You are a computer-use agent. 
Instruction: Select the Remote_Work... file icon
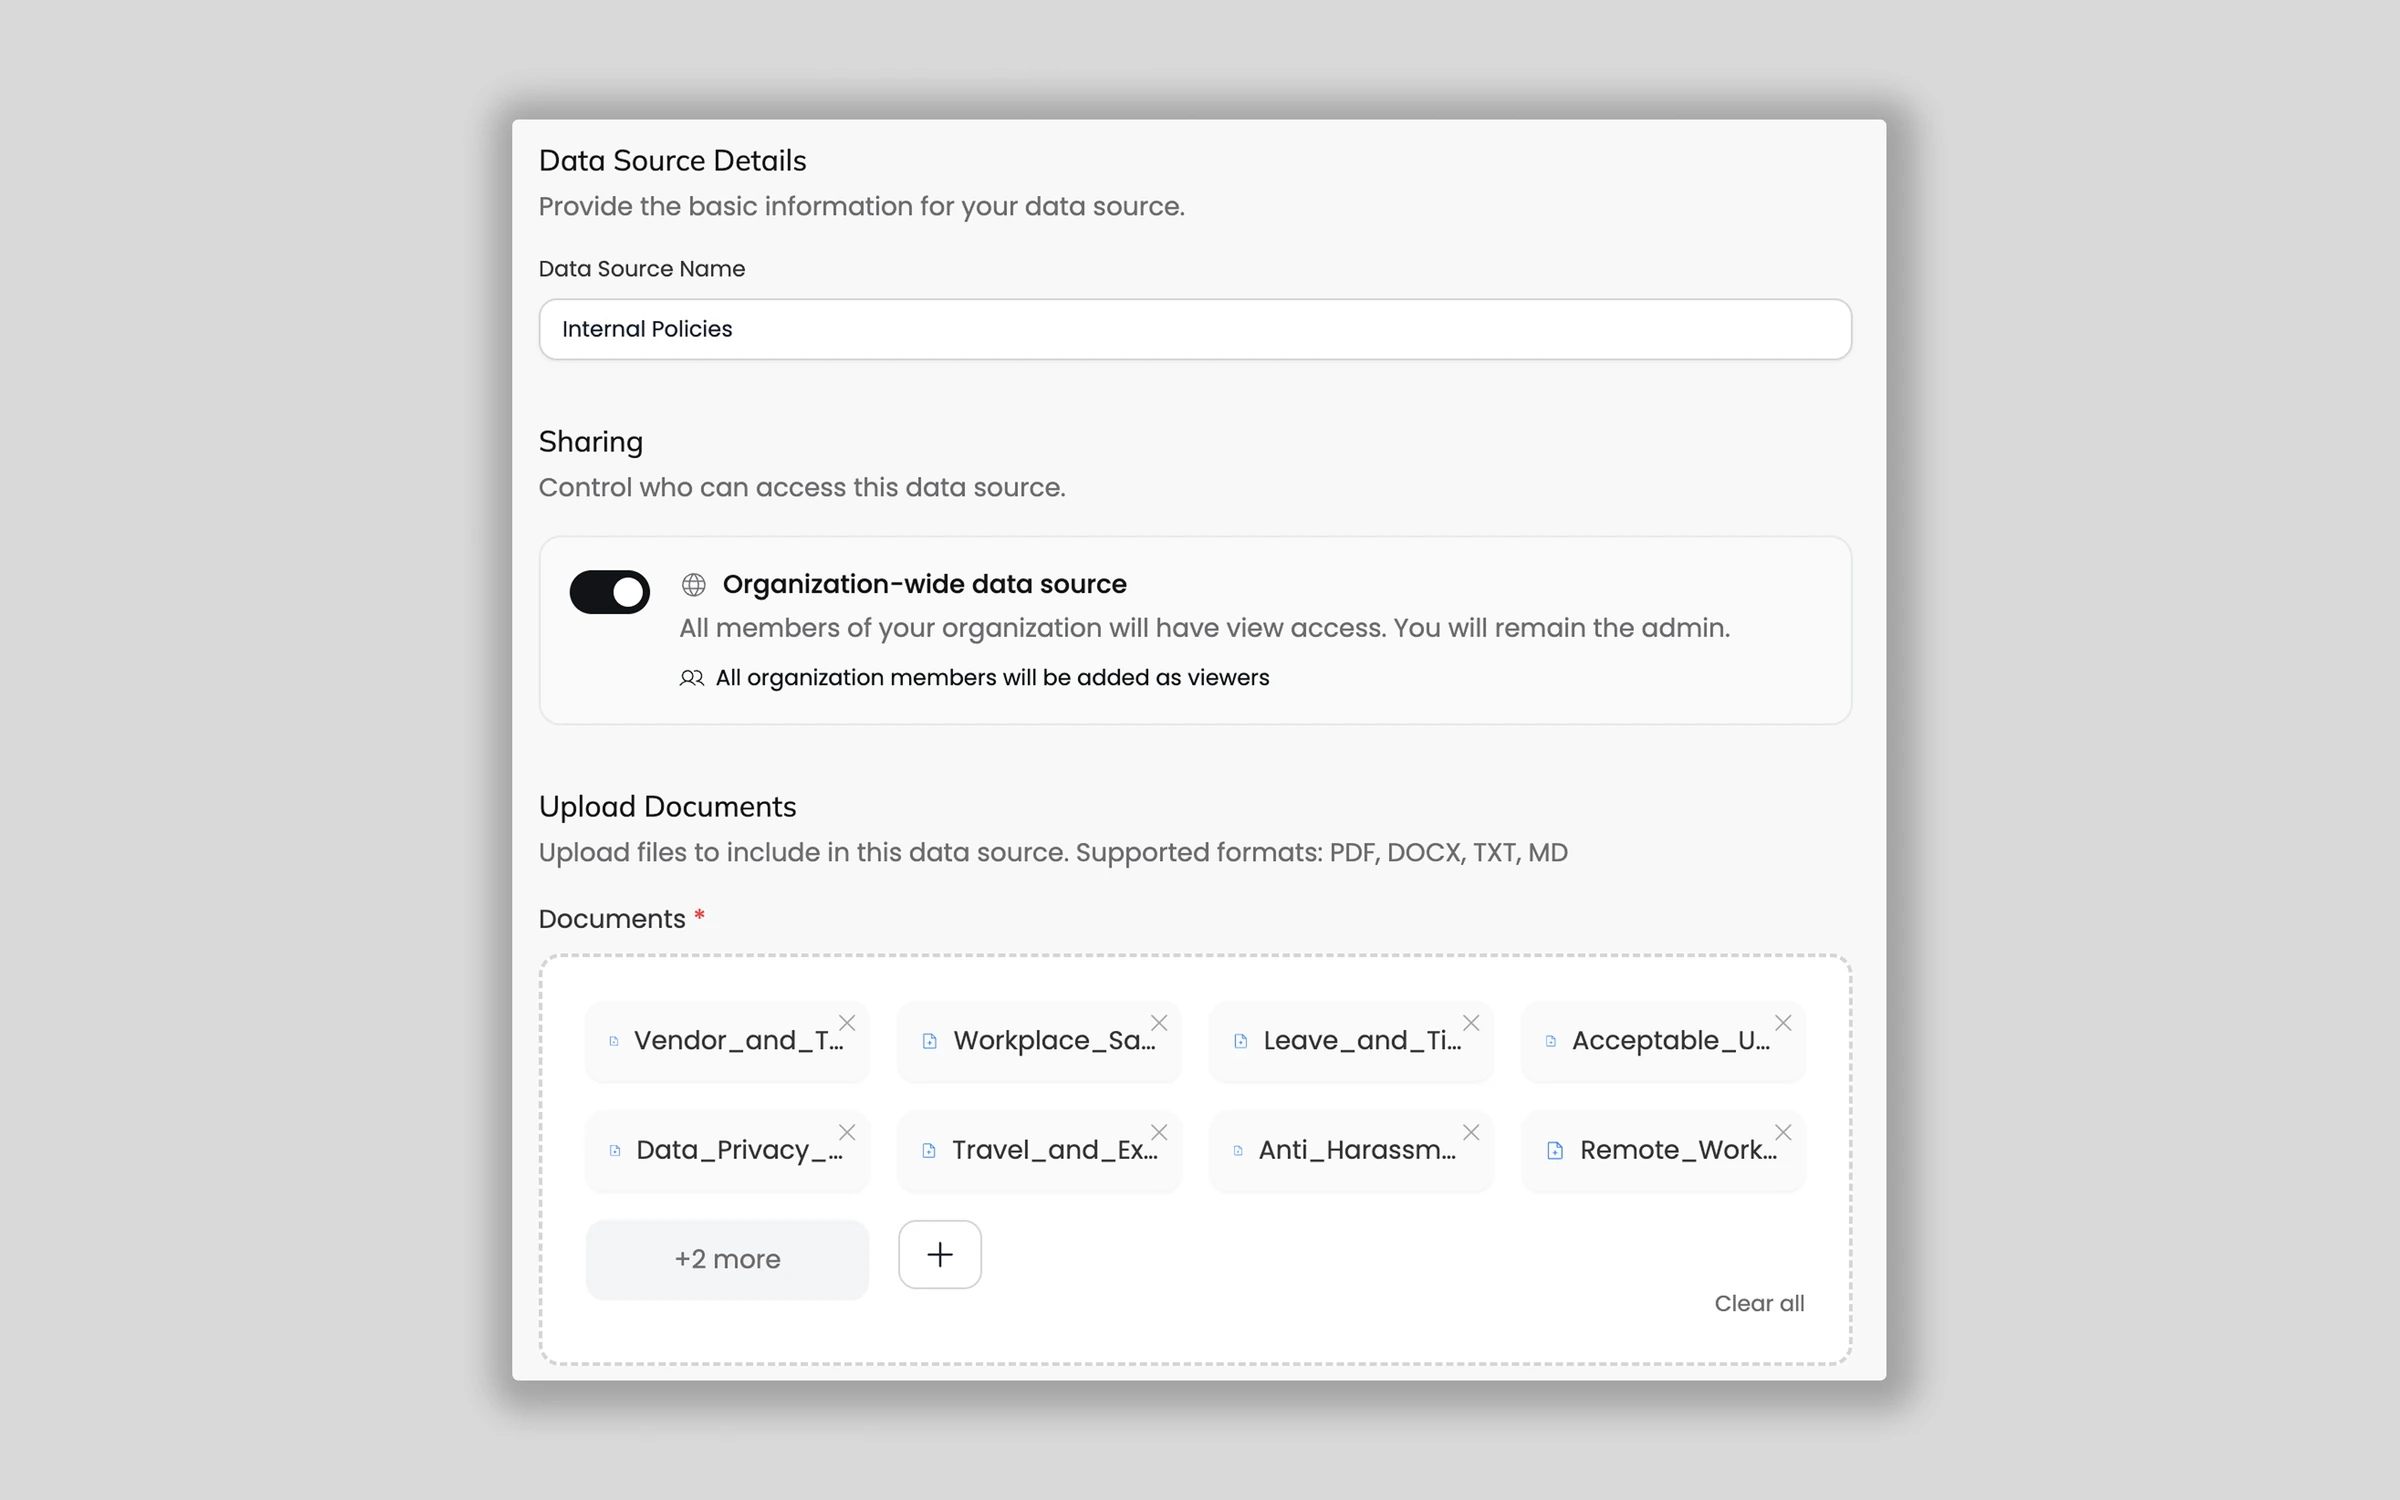(1555, 1150)
